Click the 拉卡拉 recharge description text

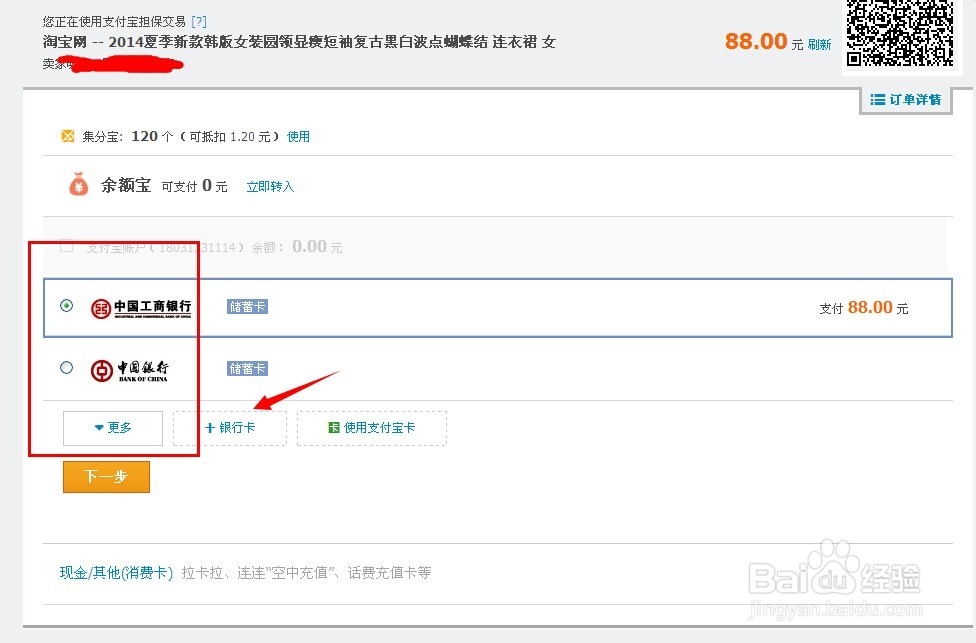coord(306,573)
